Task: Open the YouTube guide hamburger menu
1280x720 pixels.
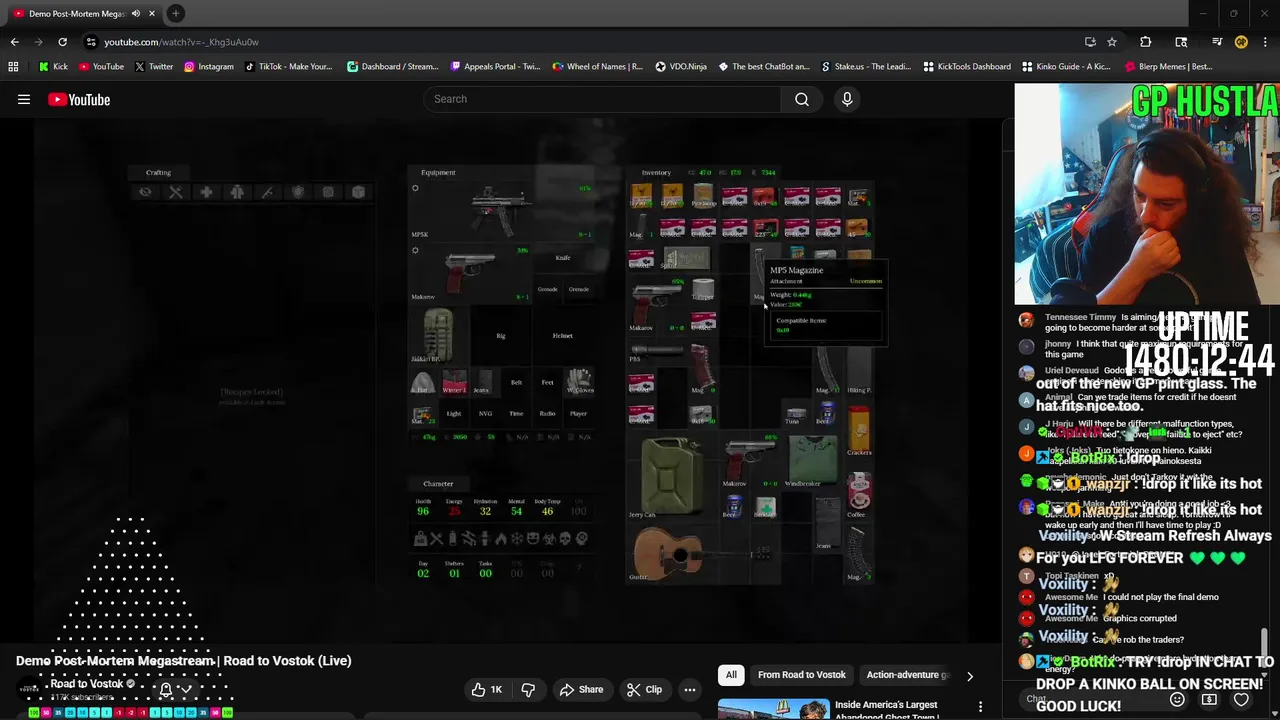Action: pos(24,99)
